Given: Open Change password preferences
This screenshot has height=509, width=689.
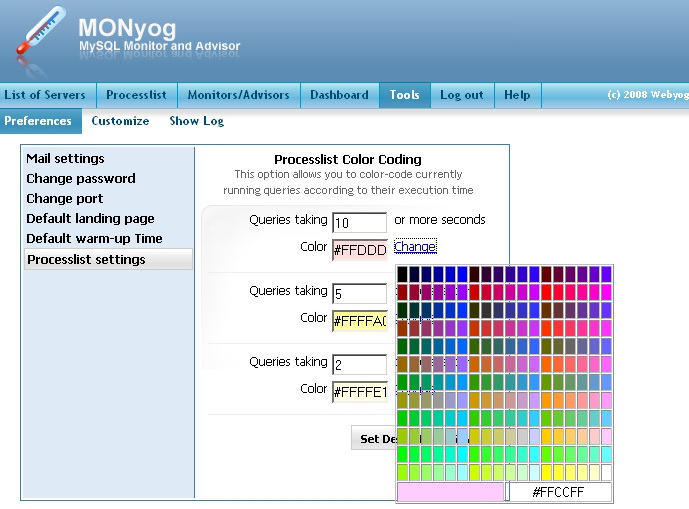Looking at the screenshot, I should pos(81,179).
